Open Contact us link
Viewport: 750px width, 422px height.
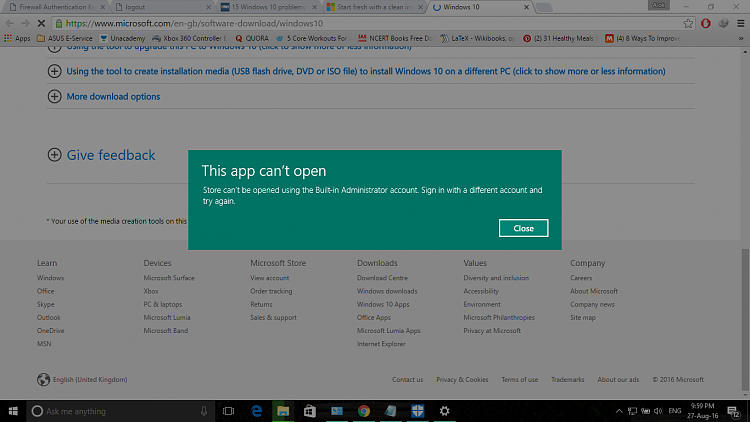point(408,379)
